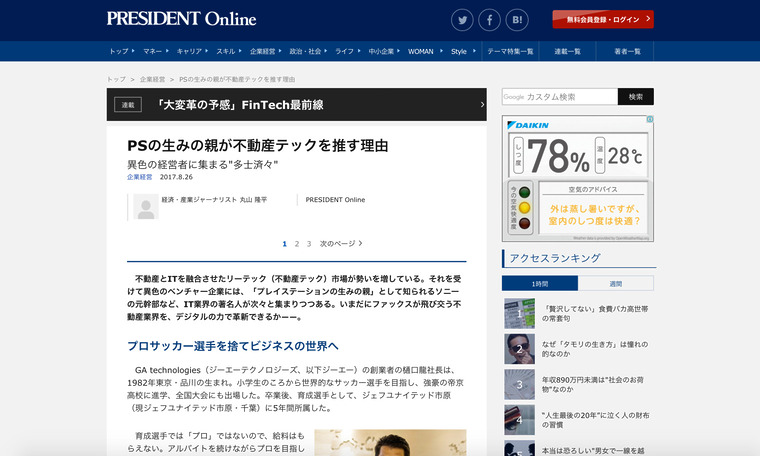Click the Google custom search field
The height and width of the screenshot is (456, 760).
coord(559,97)
